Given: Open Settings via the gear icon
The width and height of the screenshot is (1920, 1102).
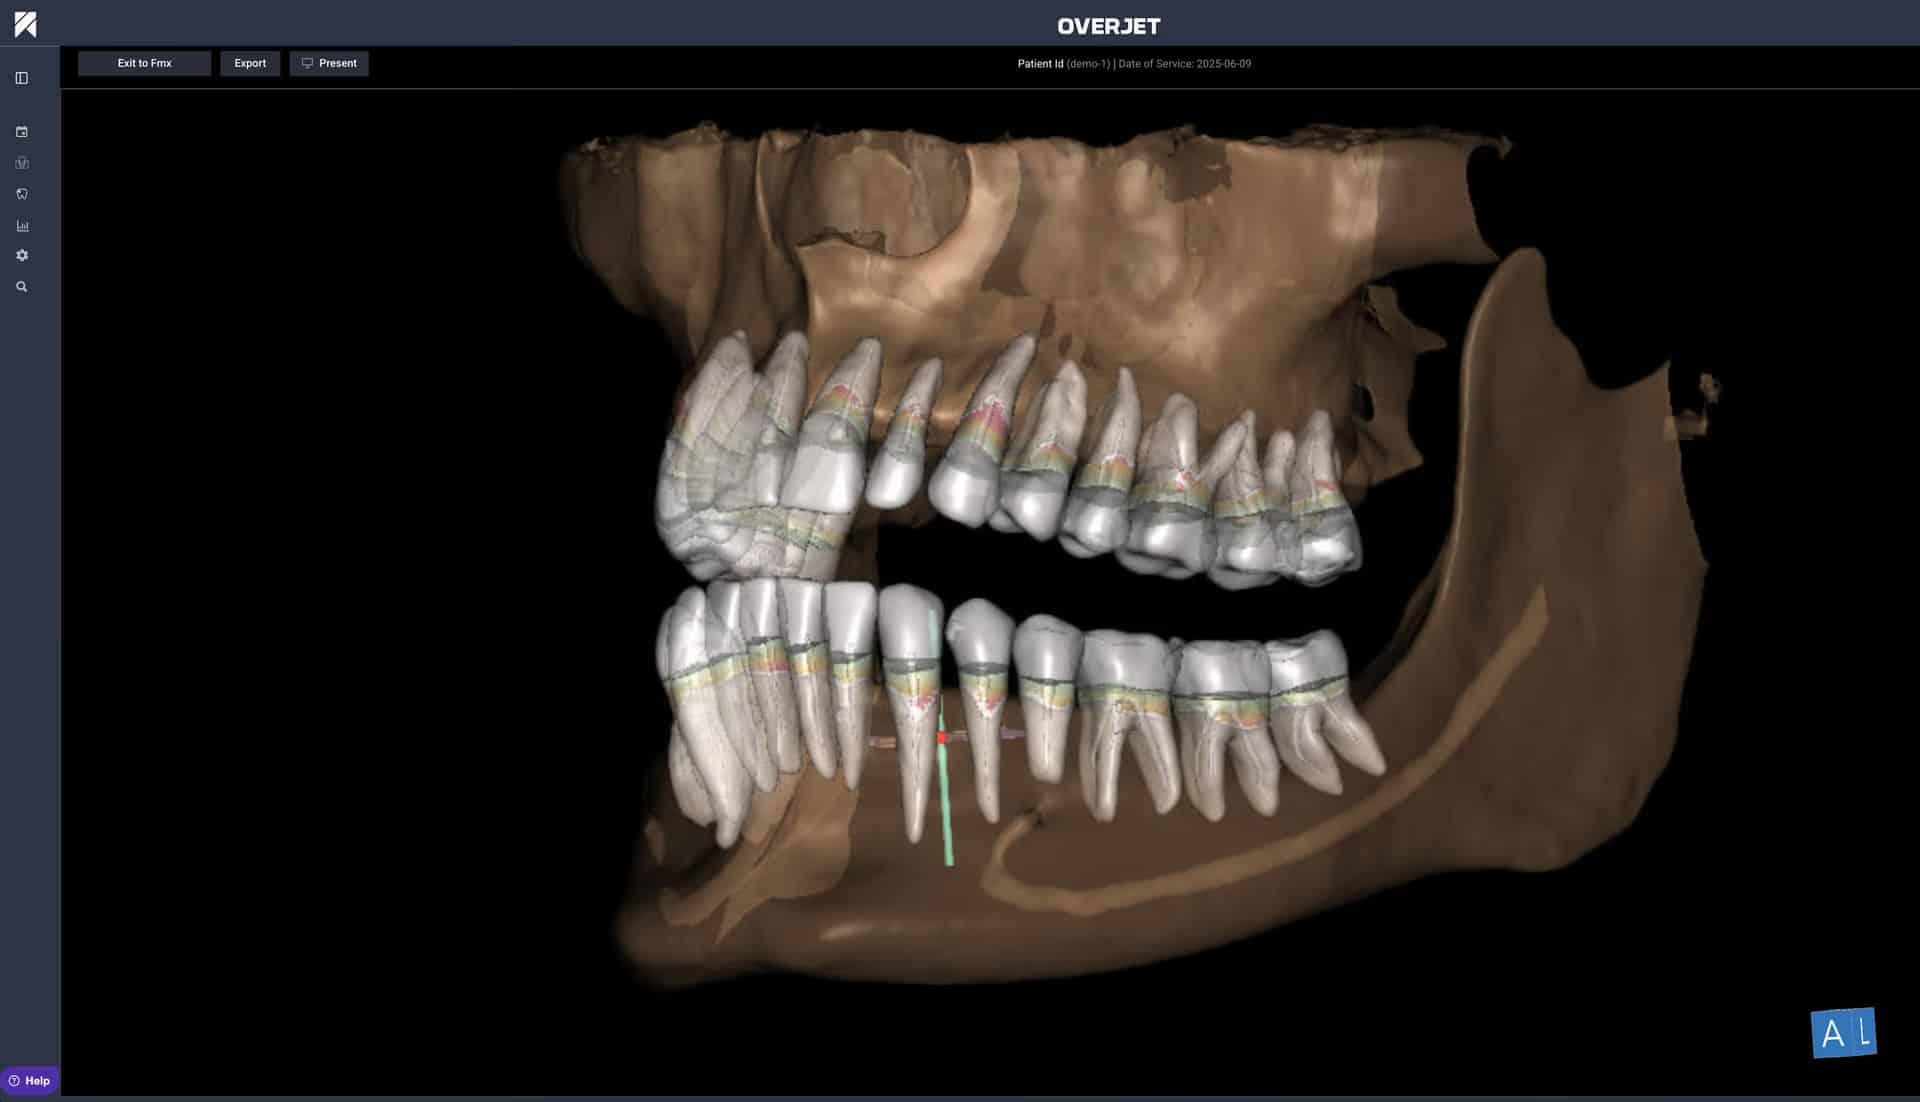Looking at the screenshot, I should coord(21,255).
